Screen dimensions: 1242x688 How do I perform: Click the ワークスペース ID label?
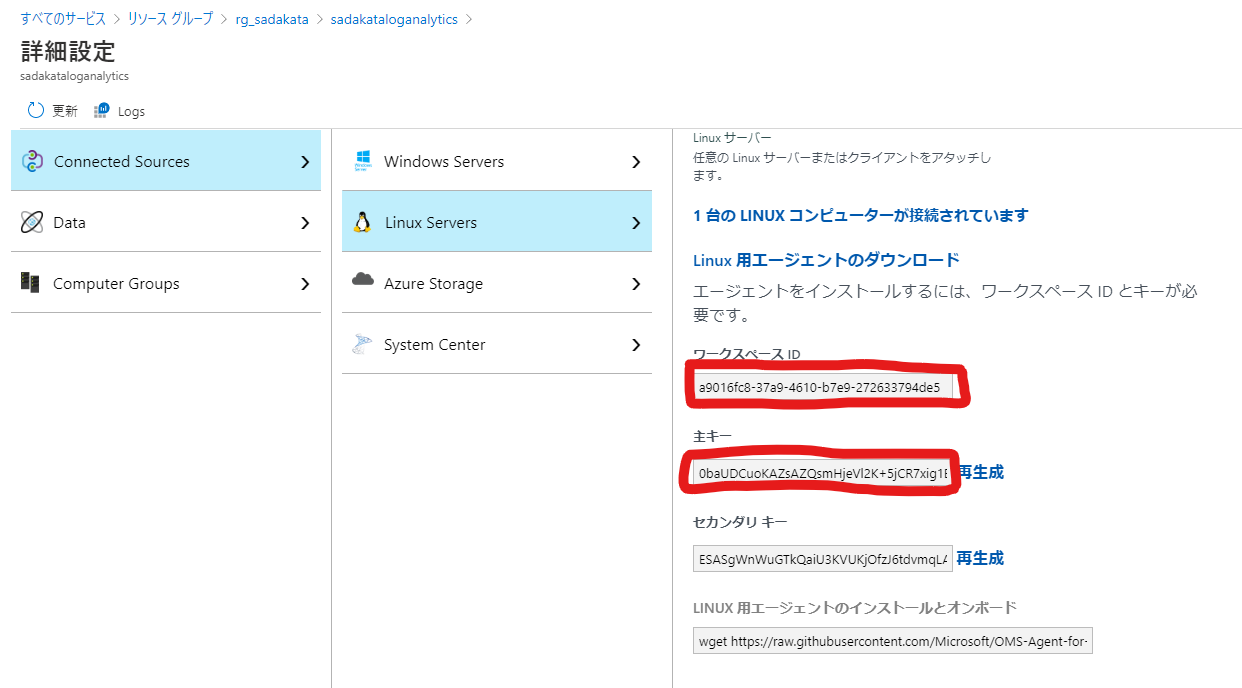pyautogui.click(x=746, y=354)
